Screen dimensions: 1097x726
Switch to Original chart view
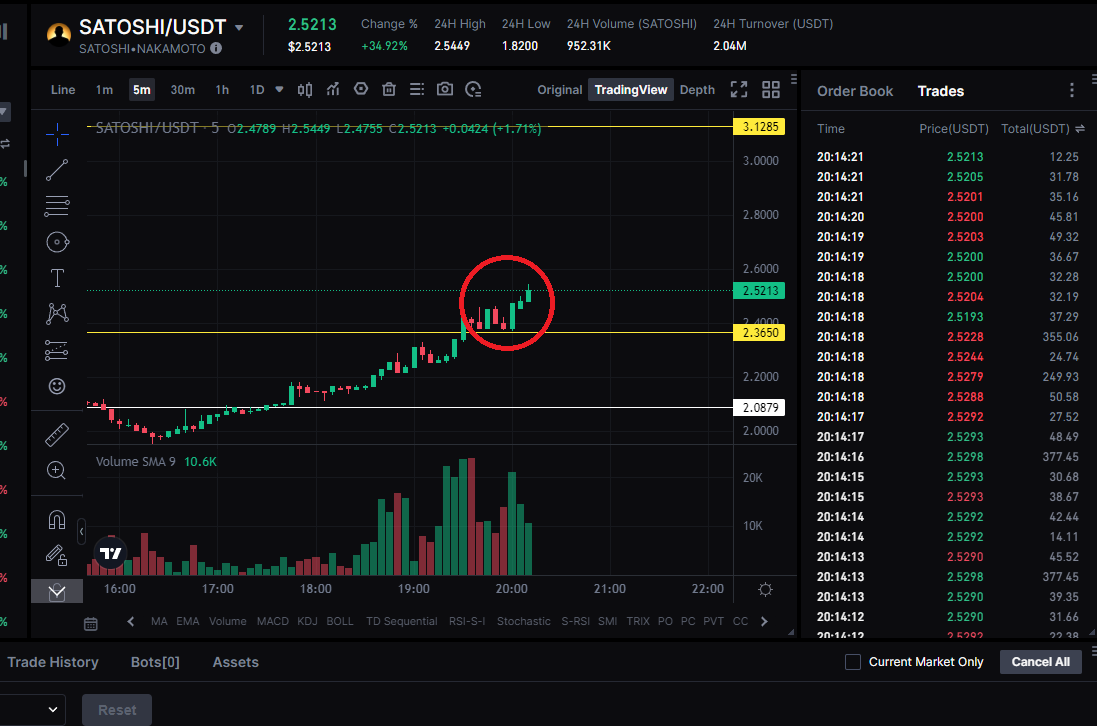[x=560, y=90]
